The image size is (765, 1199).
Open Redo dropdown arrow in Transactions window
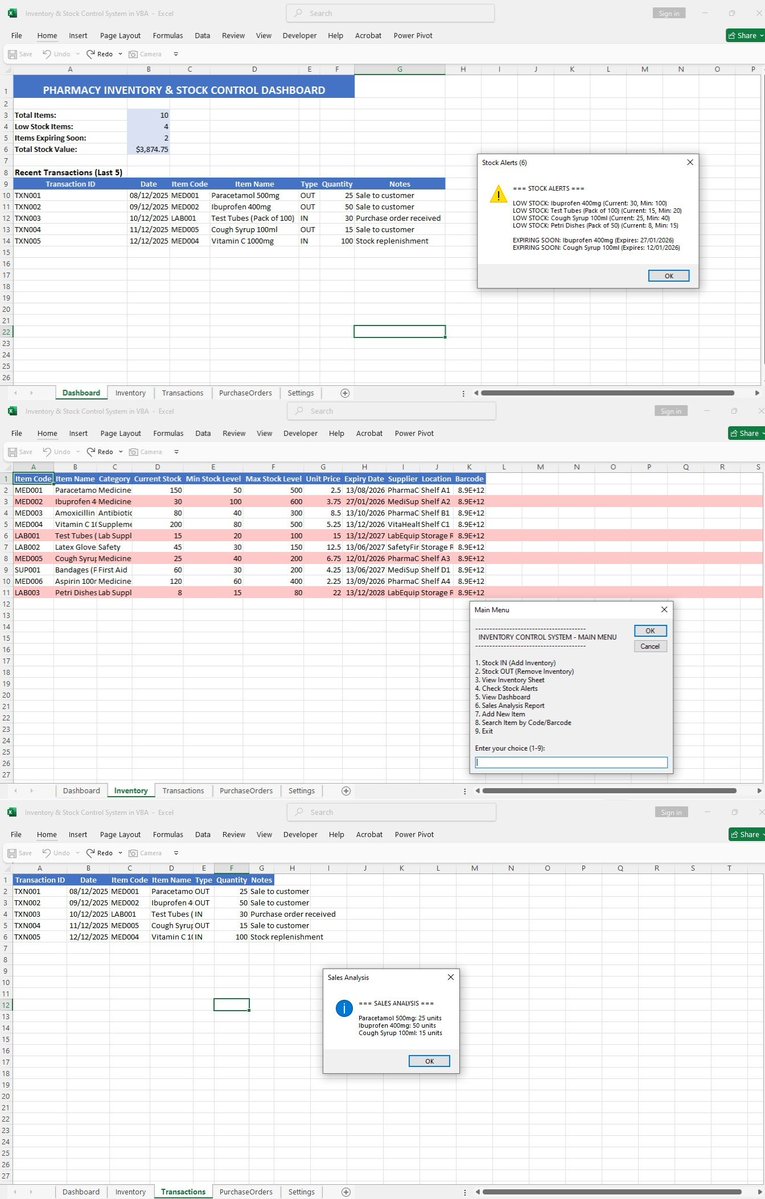tap(120, 853)
